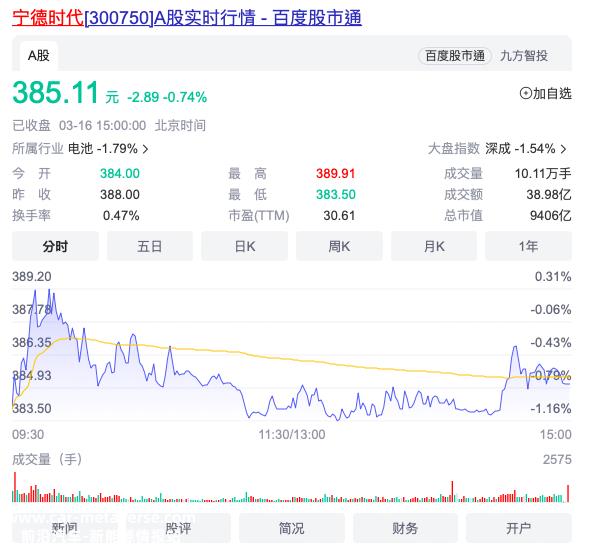
Task: Open the 宁德时代 A股实时行情 title link
Action: (187, 18)
